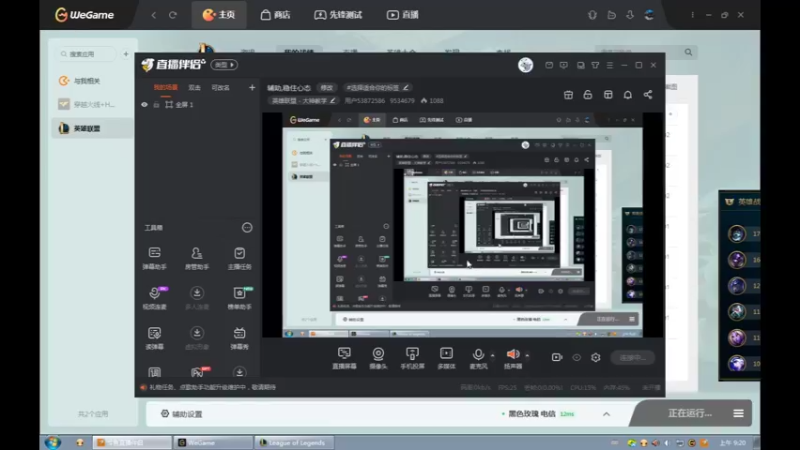The height and width of the screenshot is (450, 800).
Task: Toggle visibility eye for 全屏 1 source
Action: [x=144, y=105]
